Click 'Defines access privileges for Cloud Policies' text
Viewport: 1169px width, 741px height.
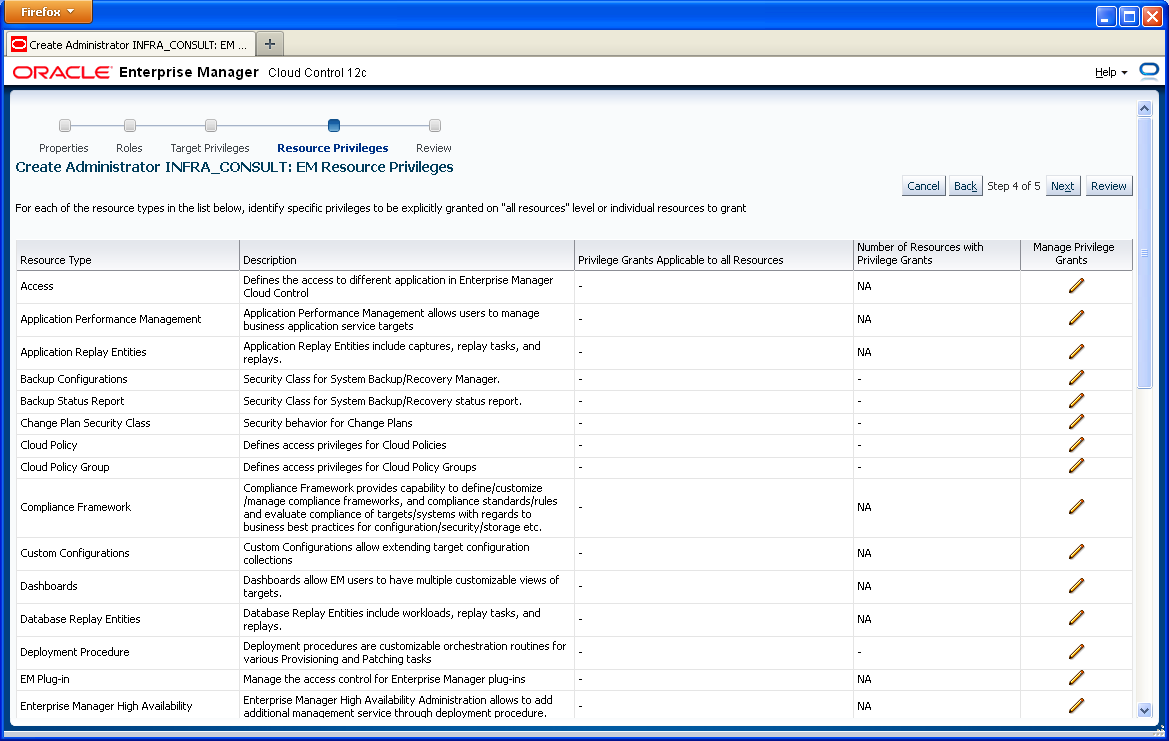click(344, 445)
